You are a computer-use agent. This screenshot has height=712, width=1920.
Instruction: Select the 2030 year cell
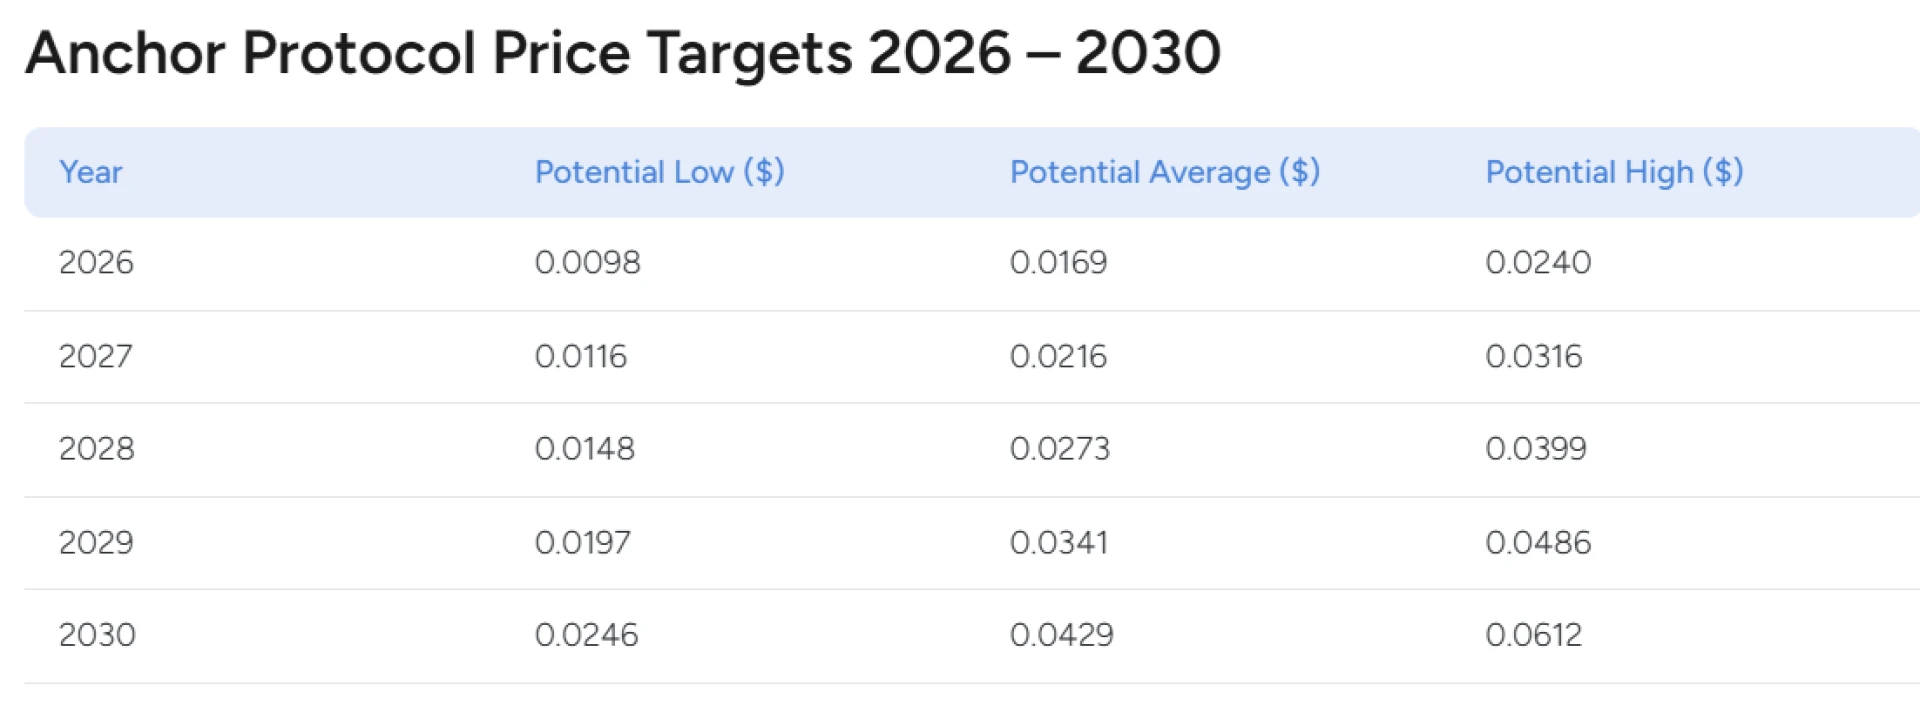point(97,635)
